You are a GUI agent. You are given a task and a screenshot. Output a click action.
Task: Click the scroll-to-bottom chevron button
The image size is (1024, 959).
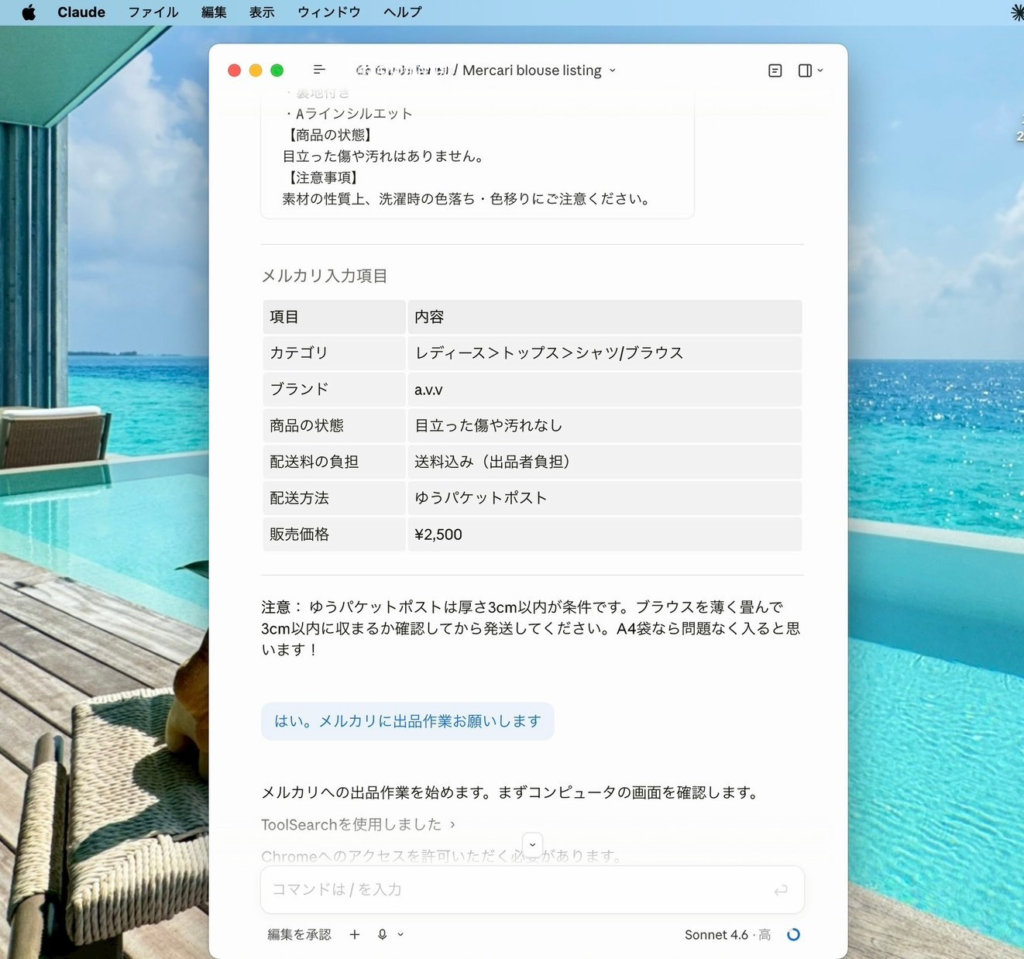point(532,844)
